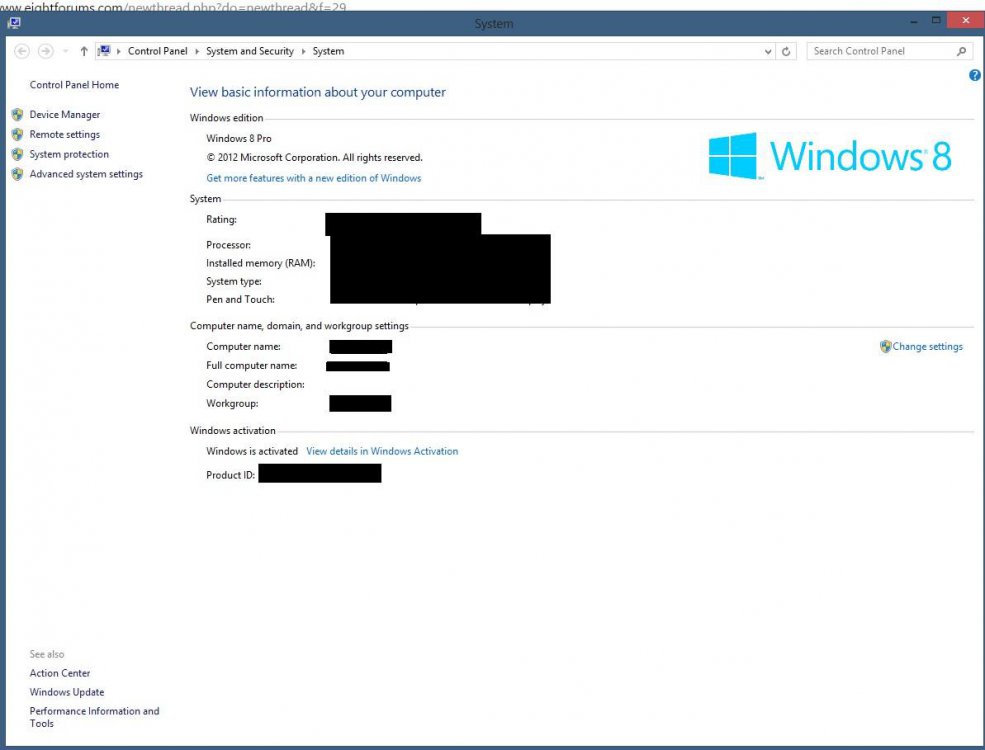Click the search magnifier icon
Image resolution: width=985 pixels, height=750 pixels.
[x=962, y=51]
